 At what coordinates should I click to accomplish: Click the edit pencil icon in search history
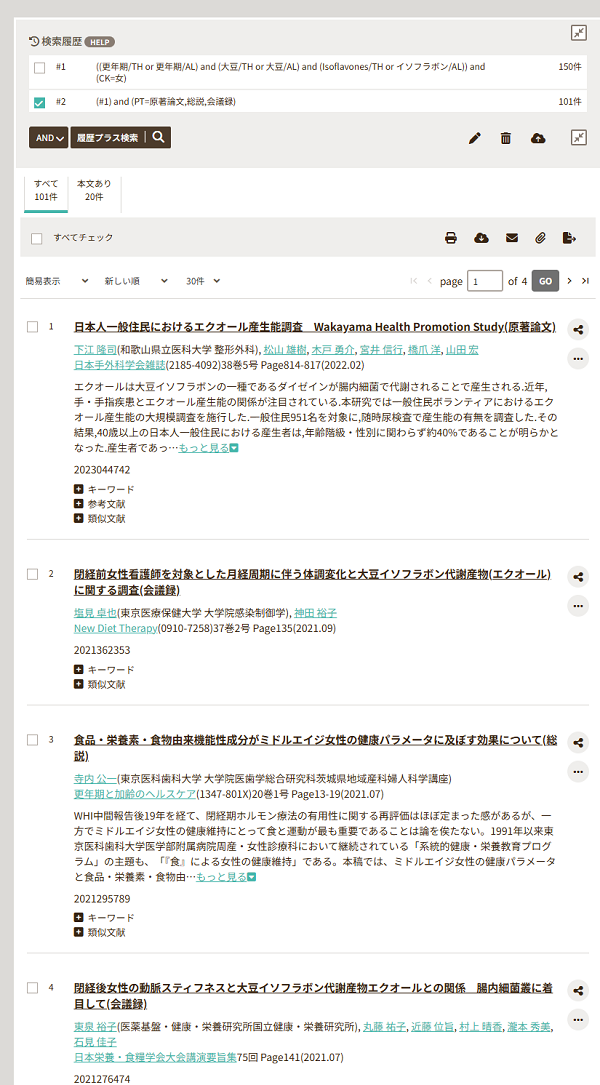pos(474,138)
